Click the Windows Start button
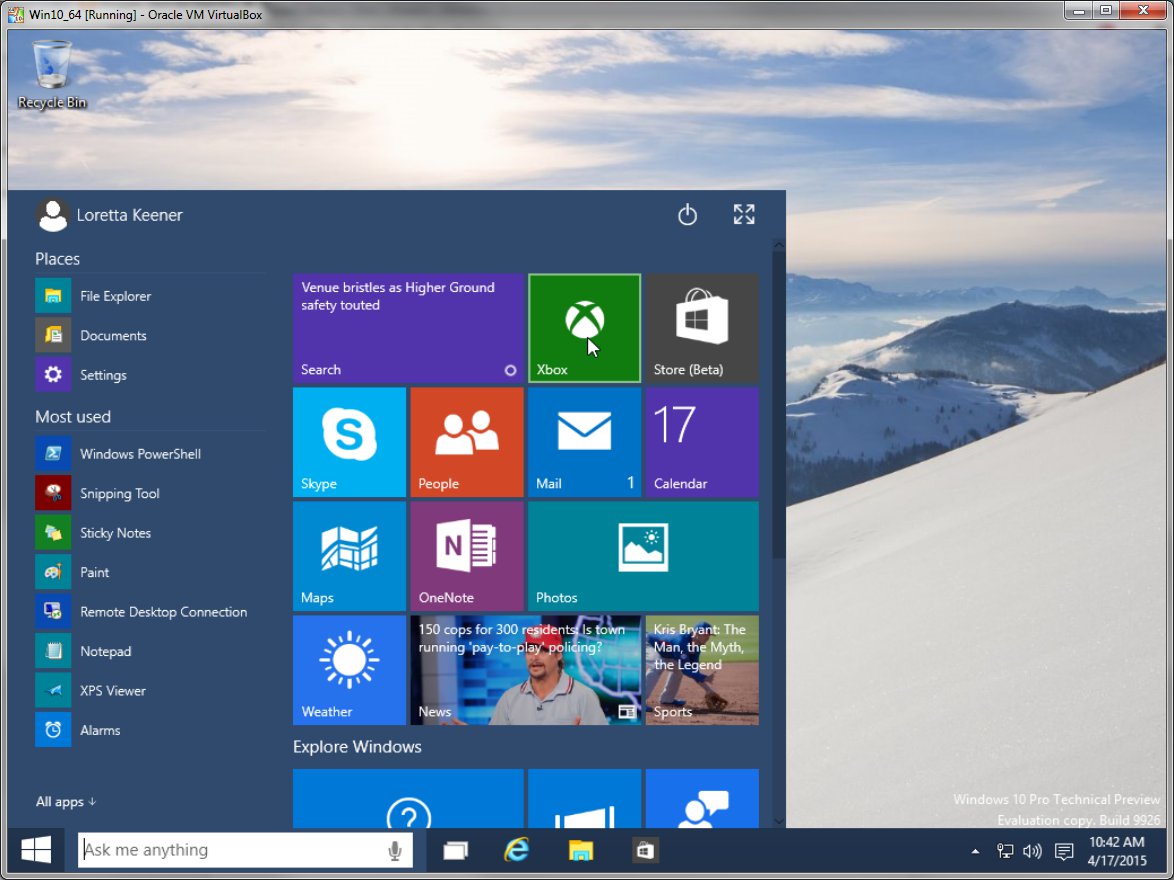The height and width of the screenshot is (880, 1174). (x=36, y=850)
